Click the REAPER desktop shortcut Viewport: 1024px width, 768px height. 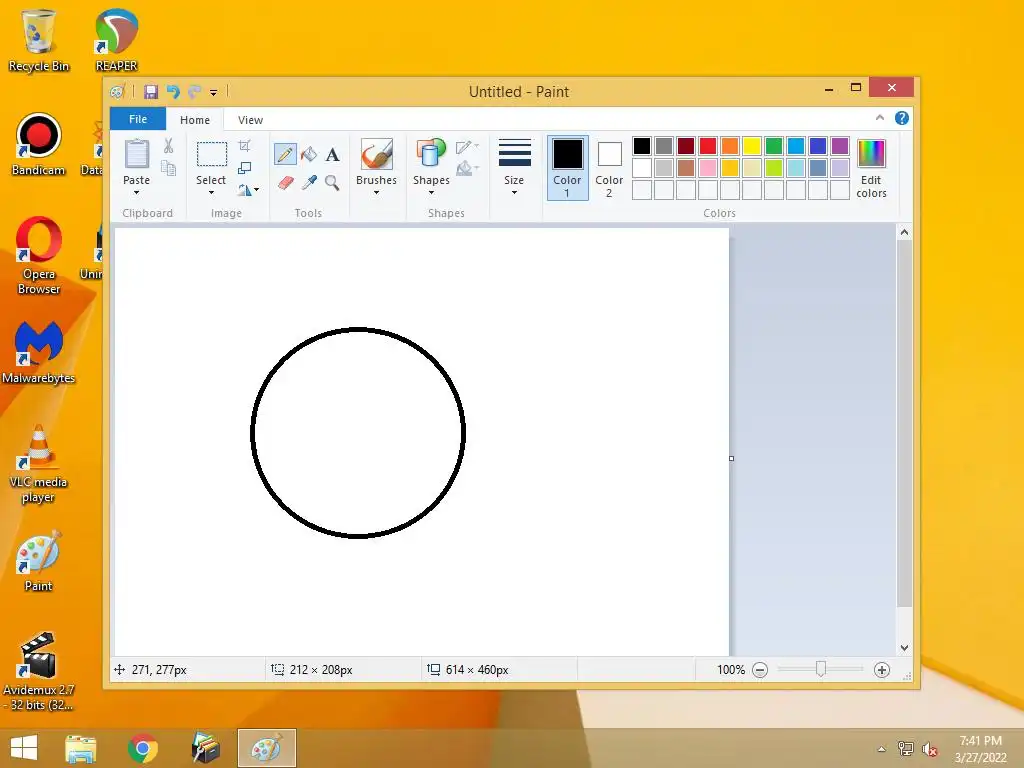tap(116, 40)
